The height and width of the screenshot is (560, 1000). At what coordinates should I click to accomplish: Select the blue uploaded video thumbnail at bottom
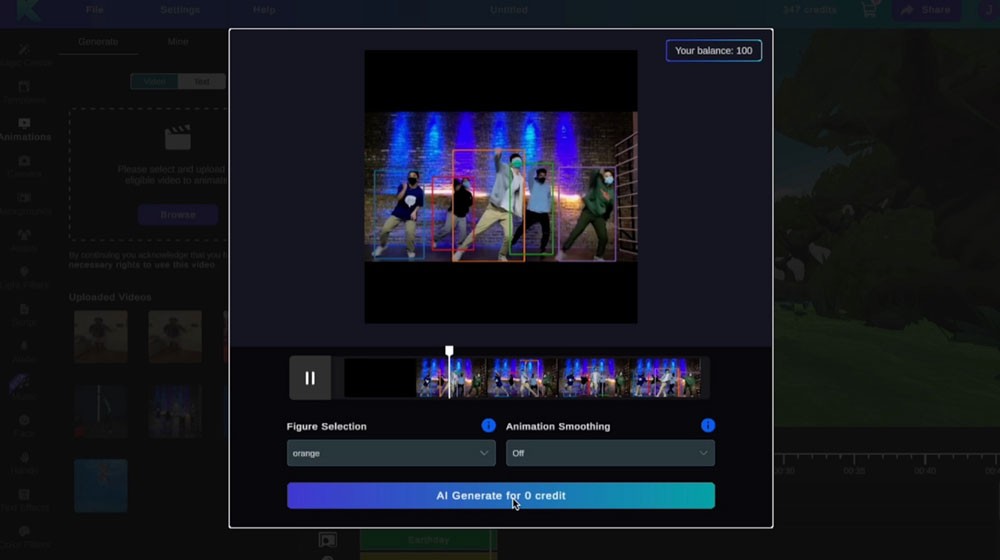point(101,486)
